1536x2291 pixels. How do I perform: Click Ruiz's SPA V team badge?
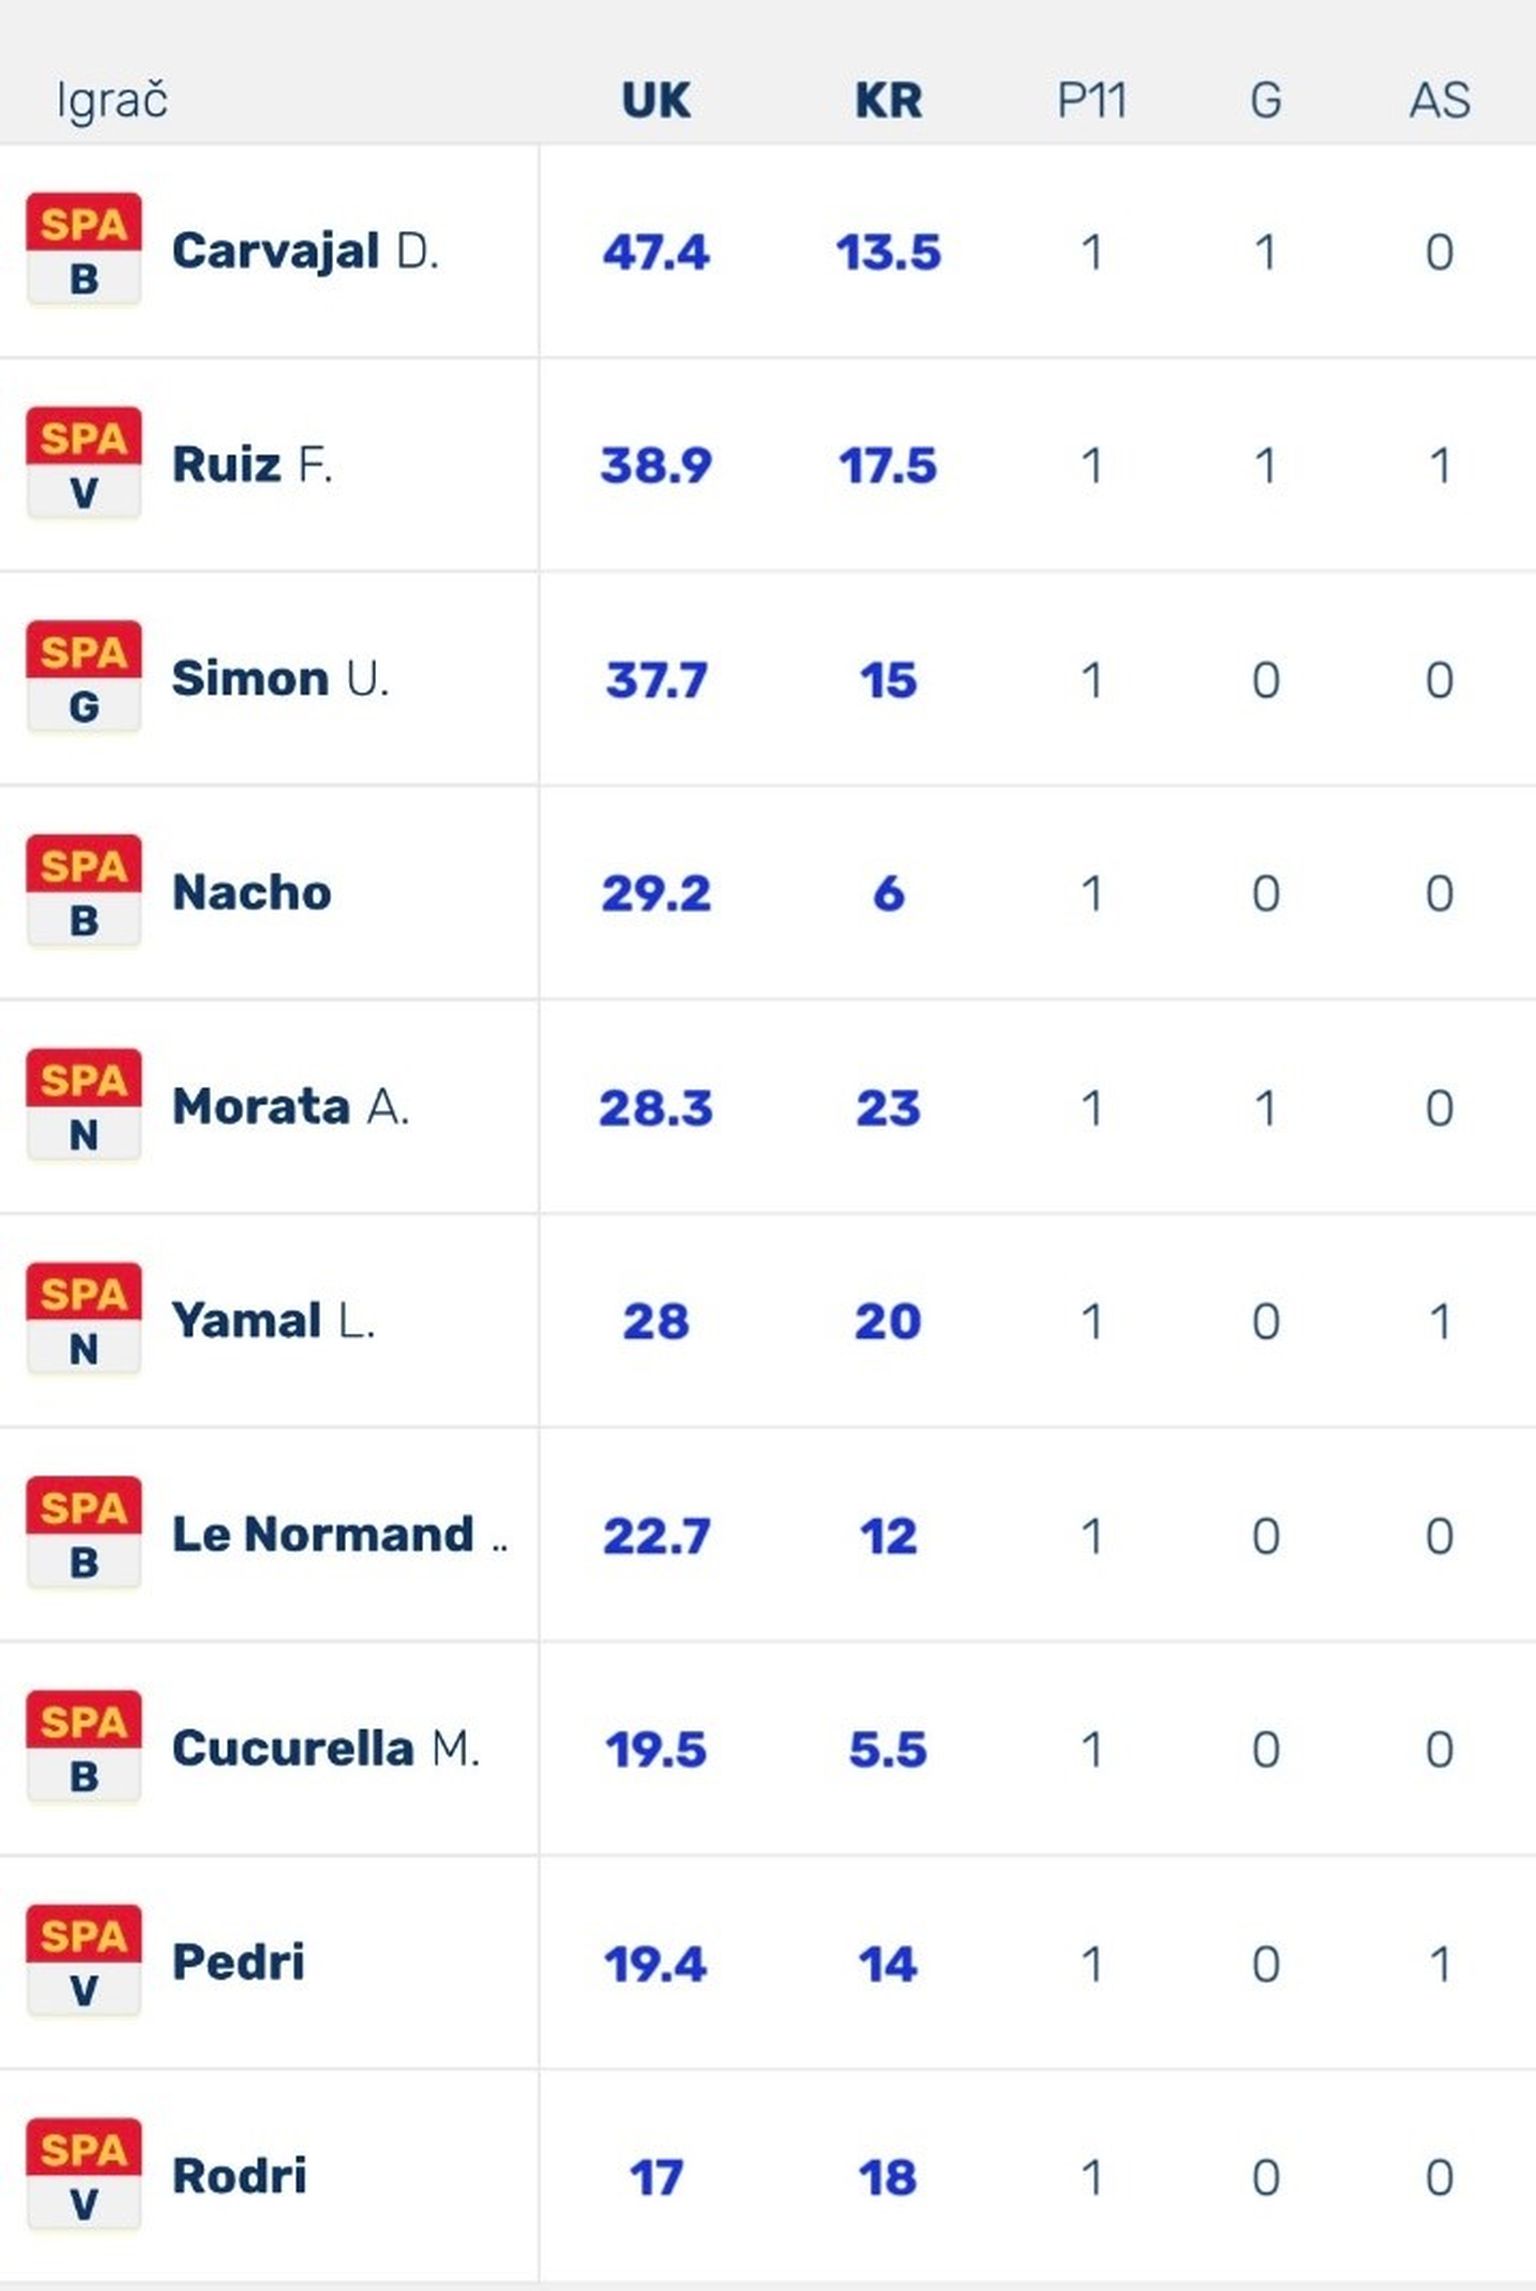pyautogui.click(x=84, y=463)
